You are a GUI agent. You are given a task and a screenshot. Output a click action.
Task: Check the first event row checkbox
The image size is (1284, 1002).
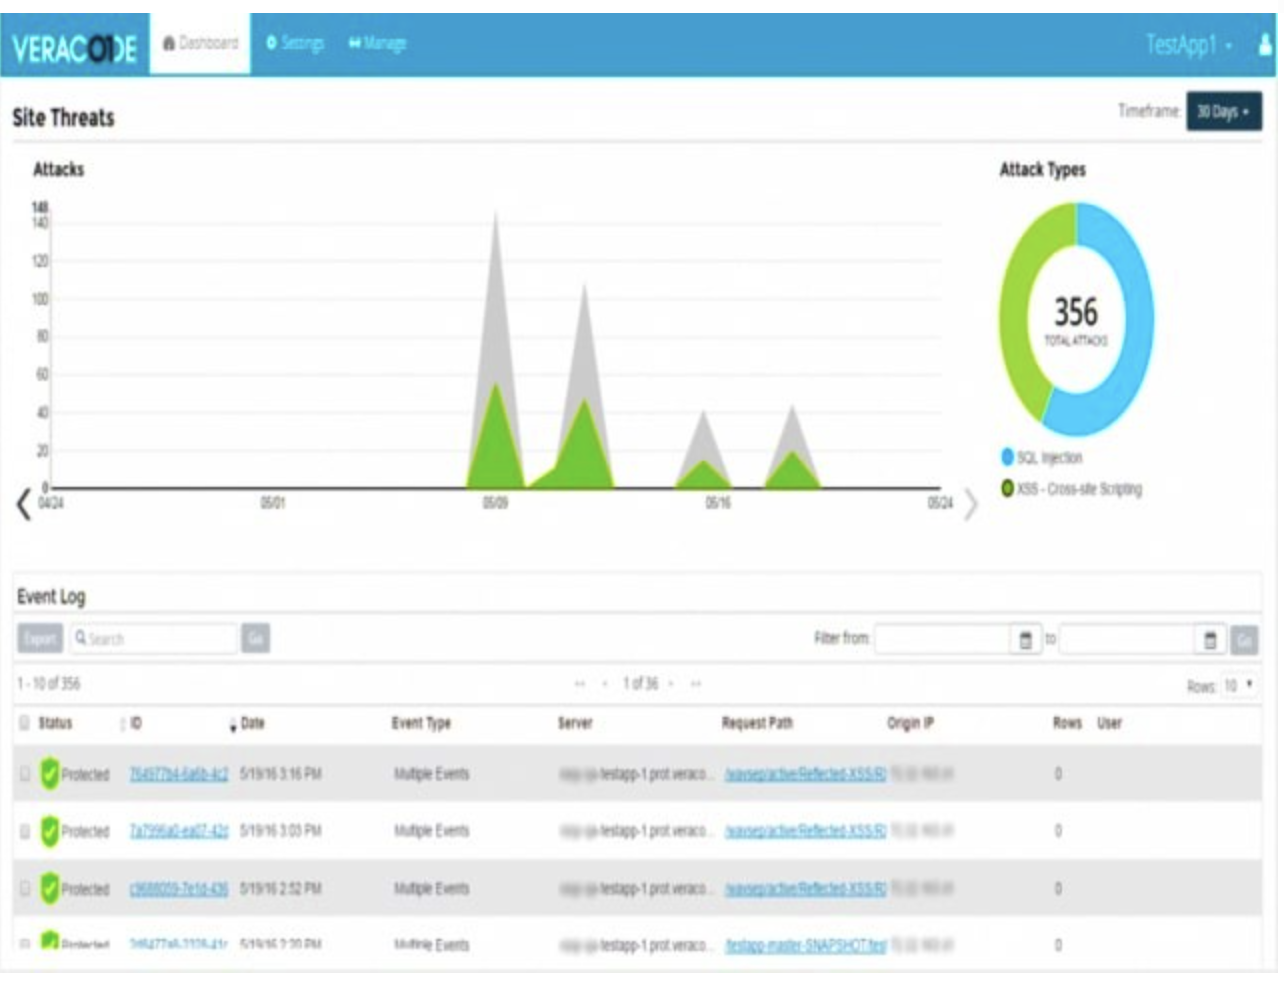[x=25, y=774]
